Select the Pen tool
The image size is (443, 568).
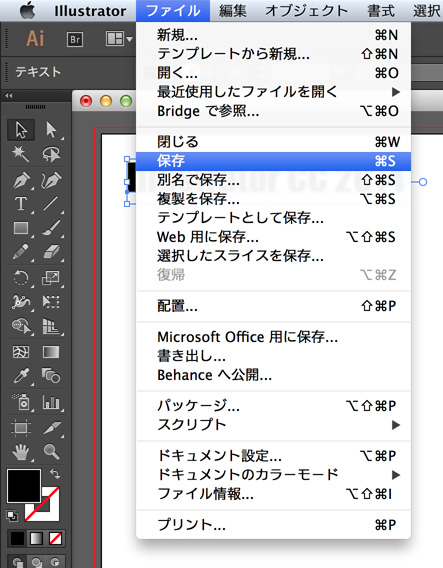click(21, 180)
